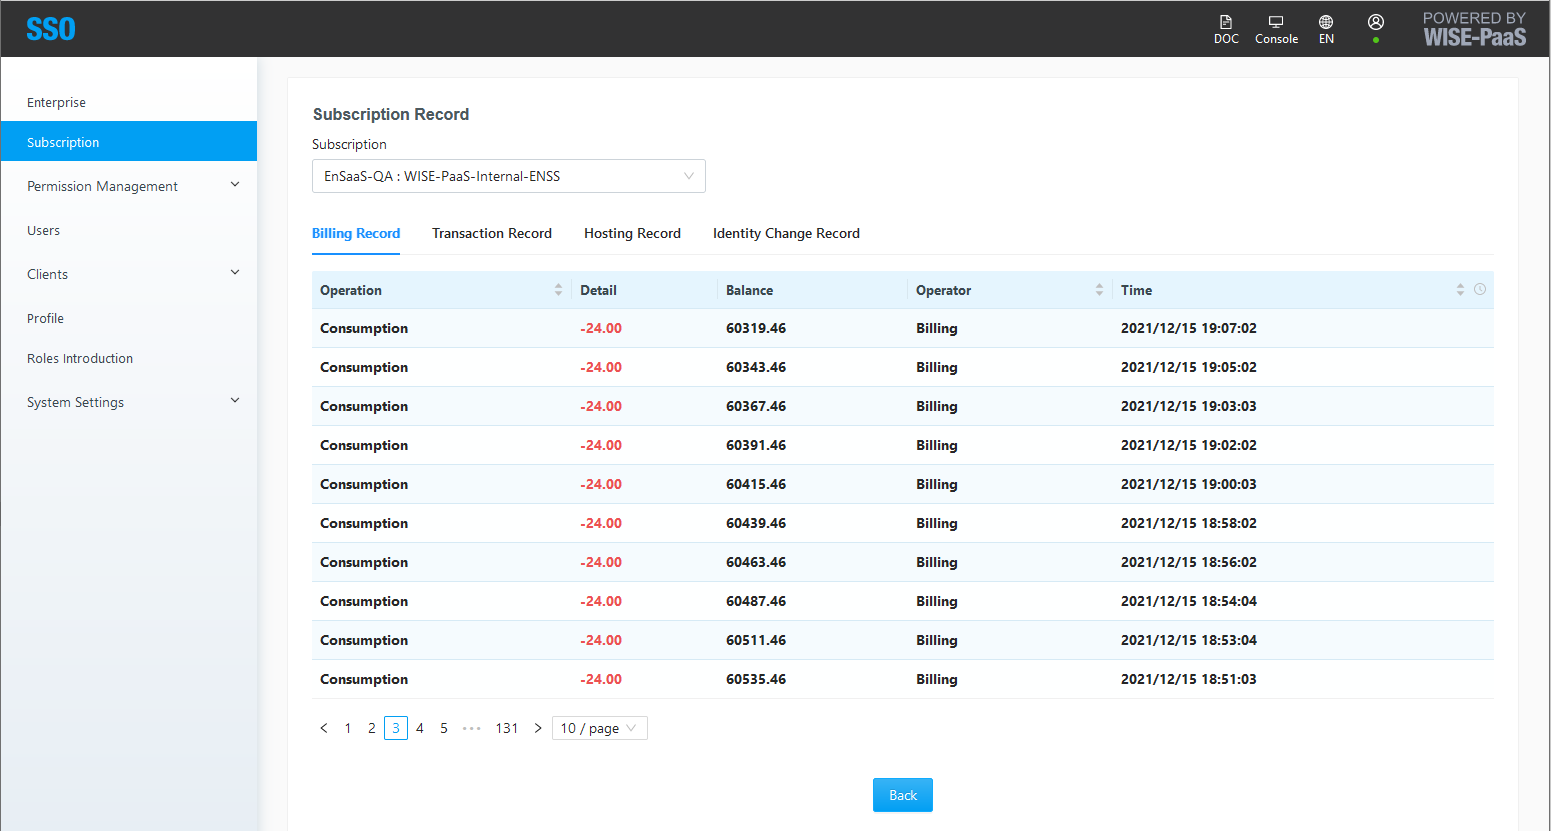Select current page 3
Image resolution: width=1551 pixels, height=831 pixels.
[x=396, y=728]
